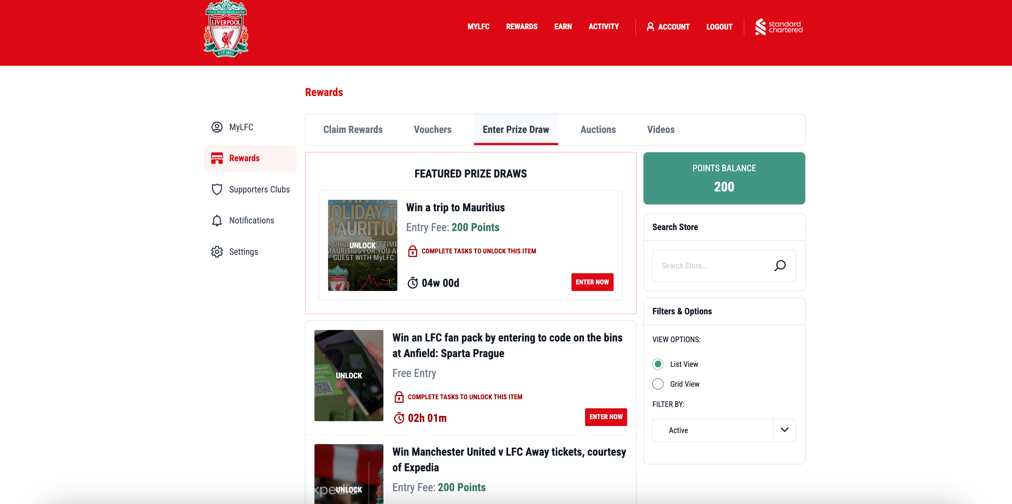The height and width of the screenshot is (504, 1012).
Task: Click the stopwatch icon beside 04w 00d
Action: [x=413, y=283]
